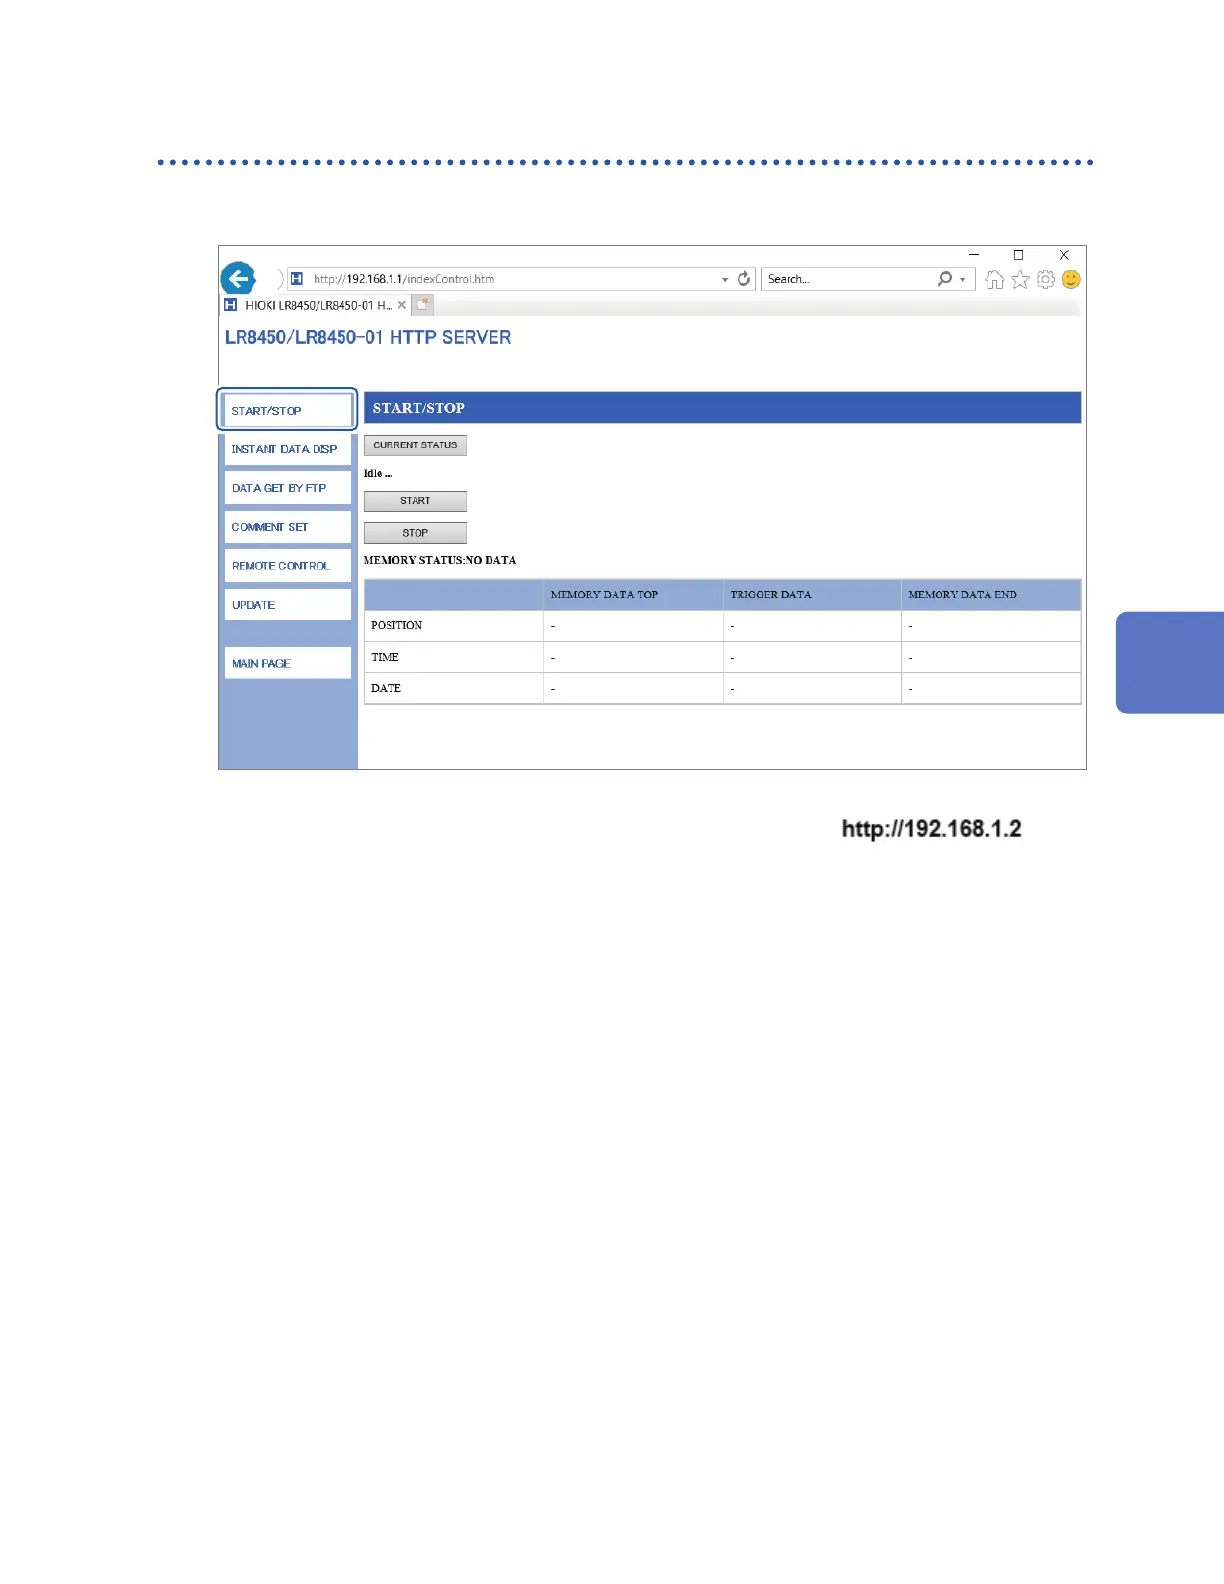Click the Idle status text
This screenshot has height=1584, width=1224.
(x=378, y=473)
